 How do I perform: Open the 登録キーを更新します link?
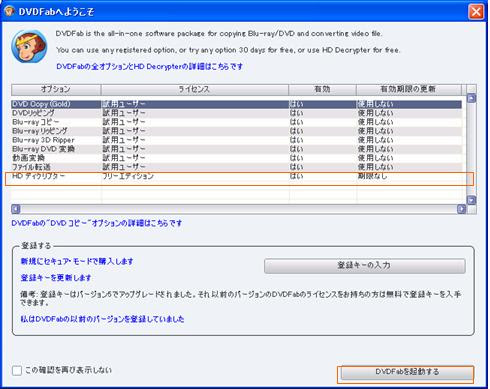coord(56,278)
